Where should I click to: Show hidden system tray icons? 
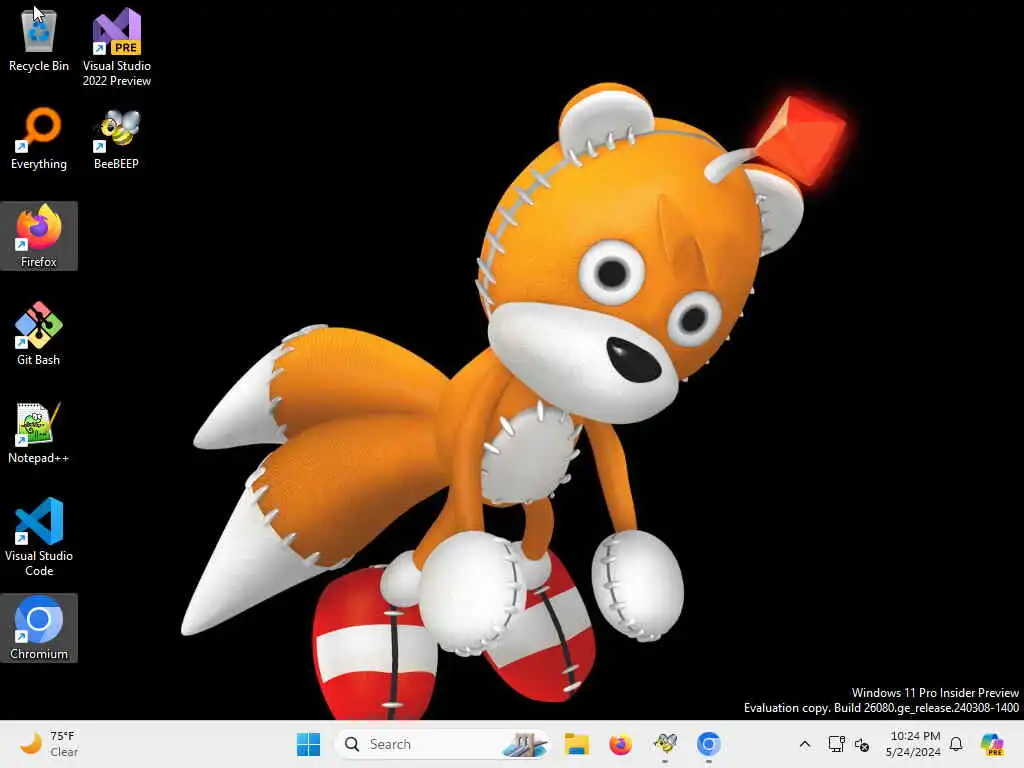[x=805, y=744]
